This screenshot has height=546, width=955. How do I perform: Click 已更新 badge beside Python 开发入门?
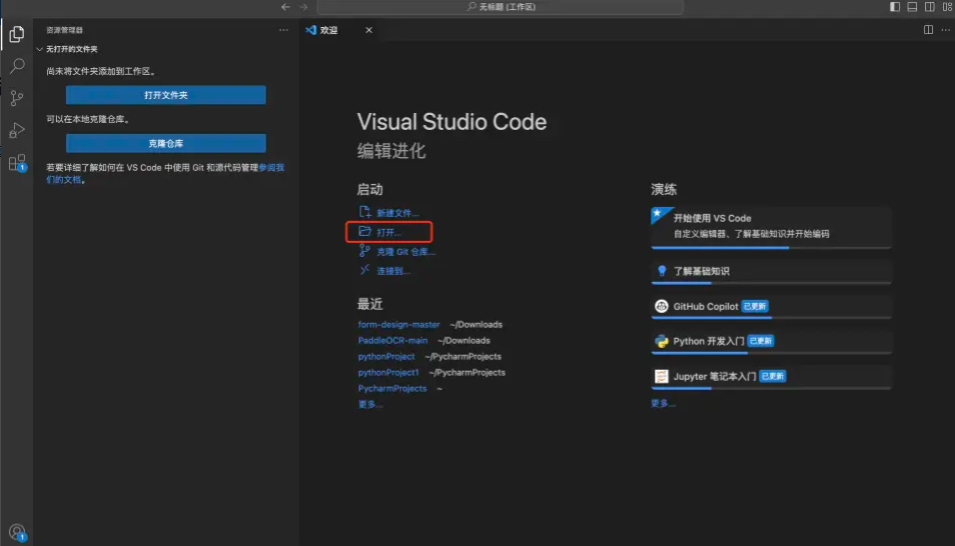pos(761,341)
